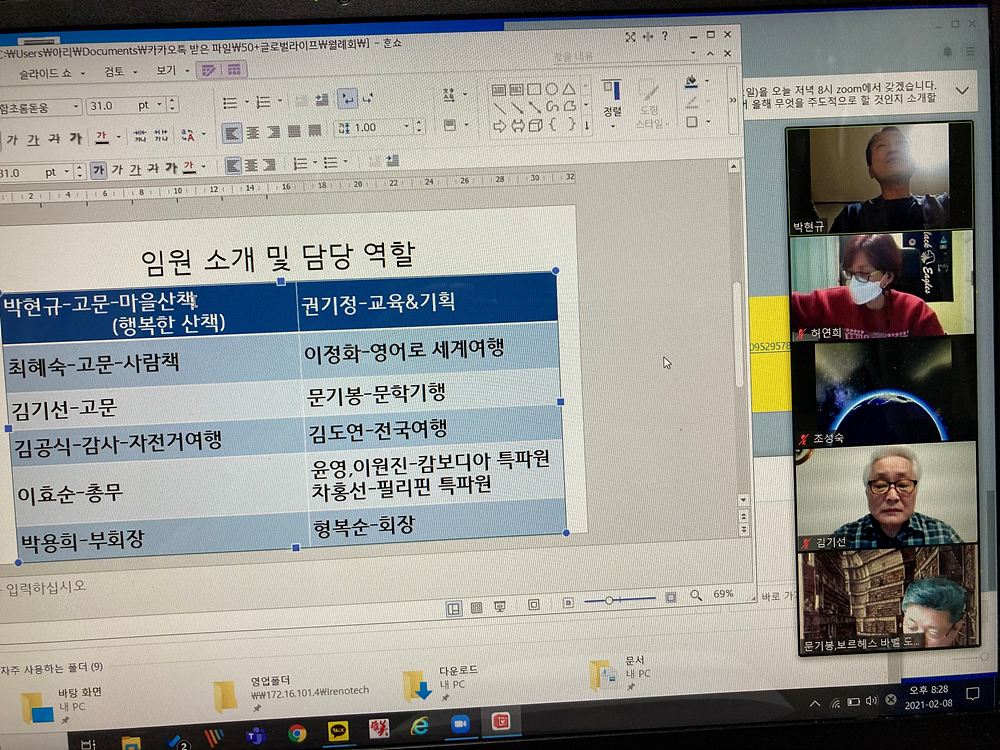Select the ellipse shape tool
The image size is (1000, 750).
[550, 89]
